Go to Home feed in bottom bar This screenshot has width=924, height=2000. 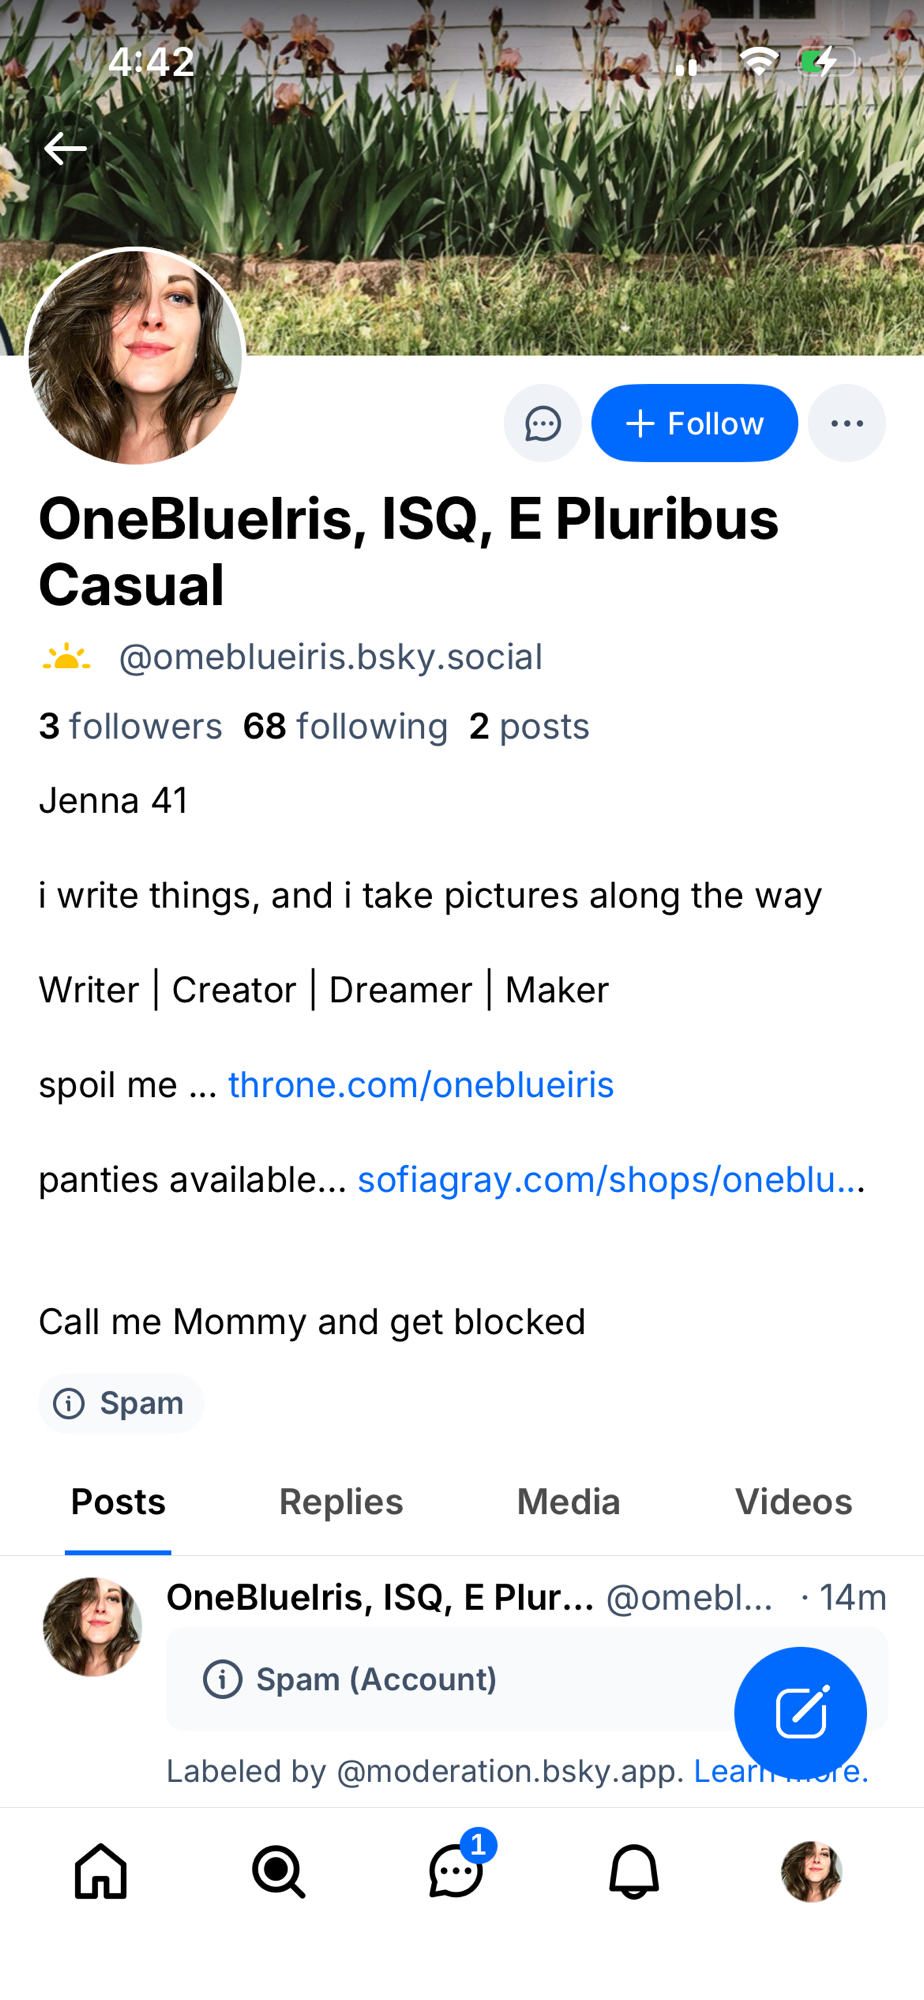(x=101, y=1871)
